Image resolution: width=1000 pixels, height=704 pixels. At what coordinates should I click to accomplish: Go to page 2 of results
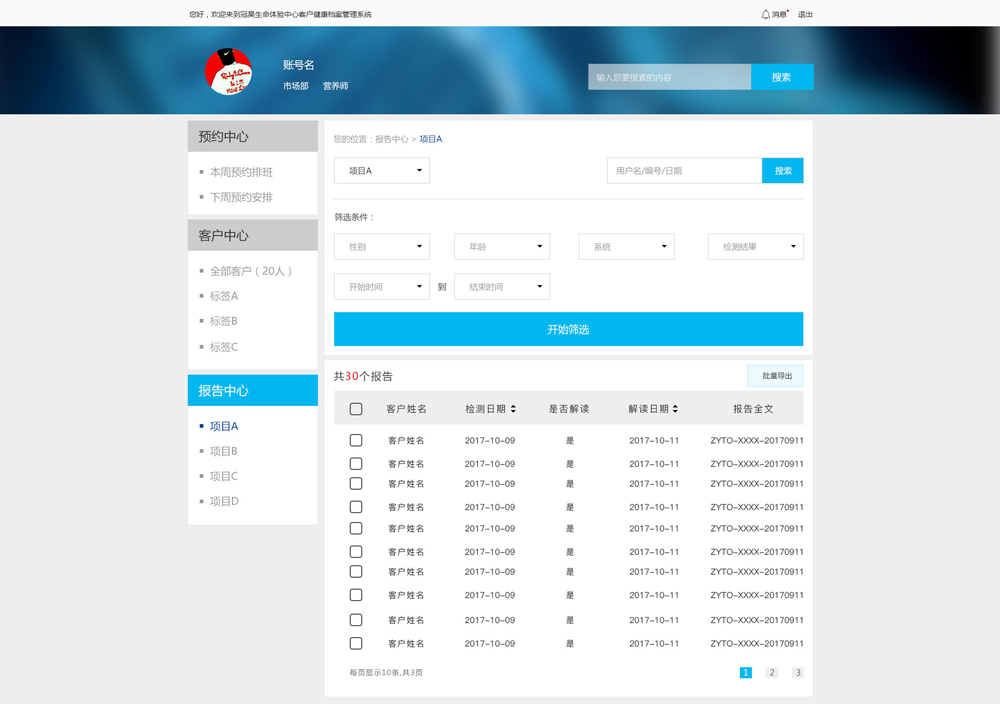pos(772,672)
